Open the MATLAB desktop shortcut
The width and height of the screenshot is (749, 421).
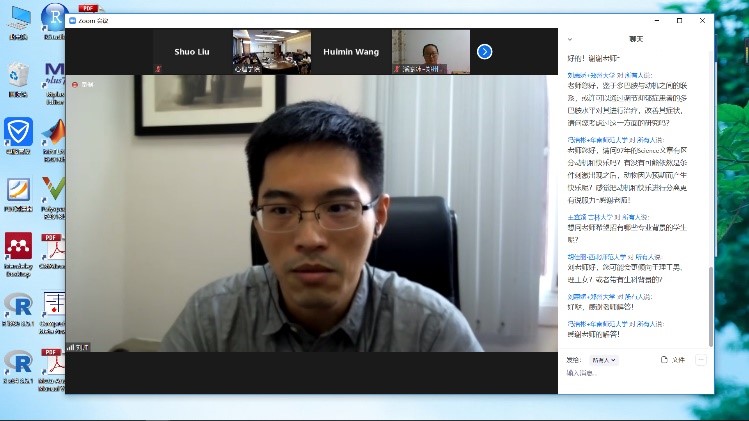(x=53, y=134)
